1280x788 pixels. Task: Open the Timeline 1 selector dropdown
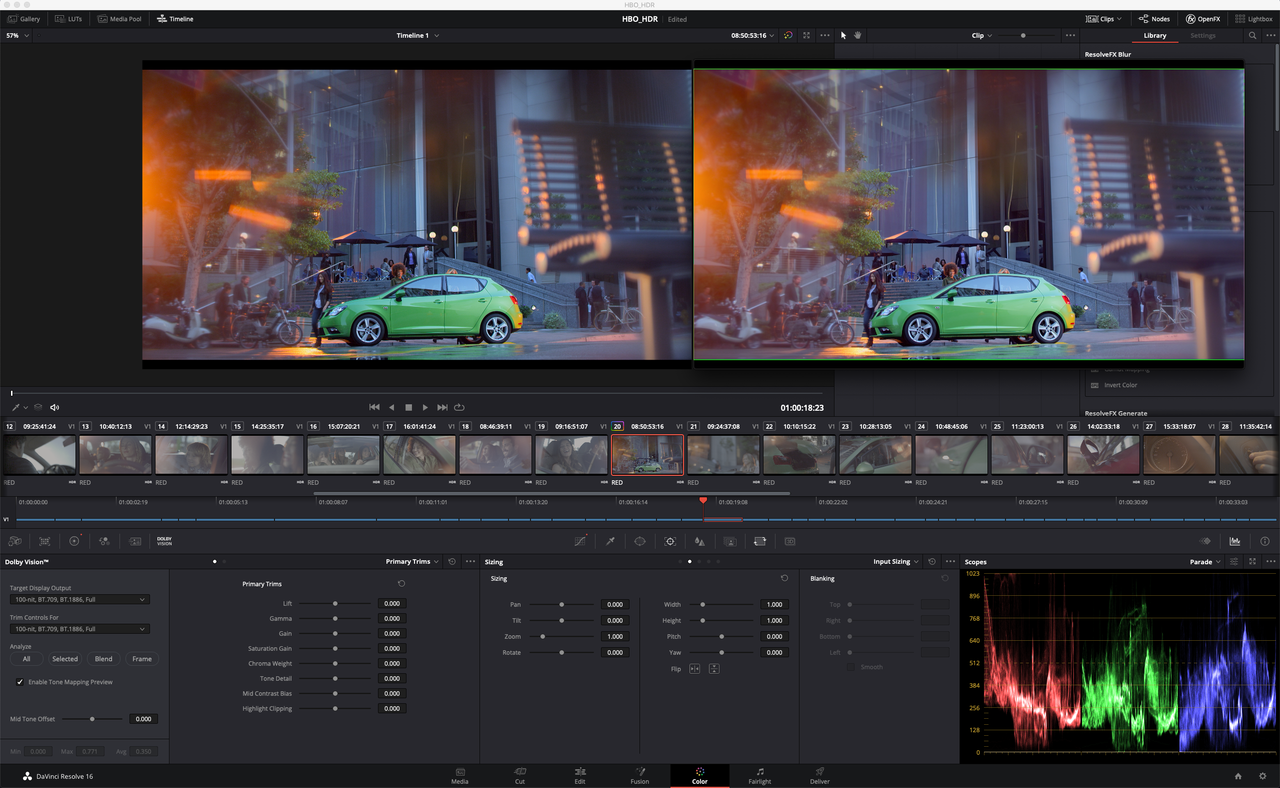tap(418, 35)
